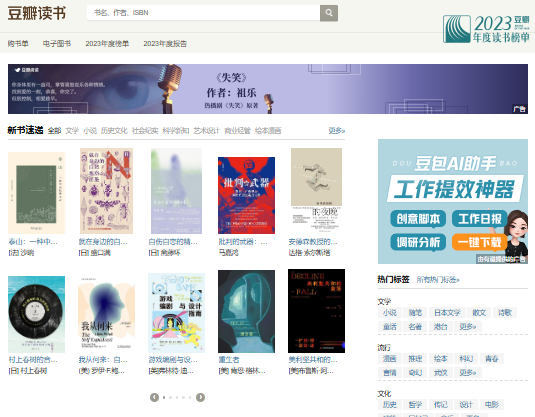Screen dimensions: 535x417
Task: Open 更多» link for new books
Action: pos(337,131)
